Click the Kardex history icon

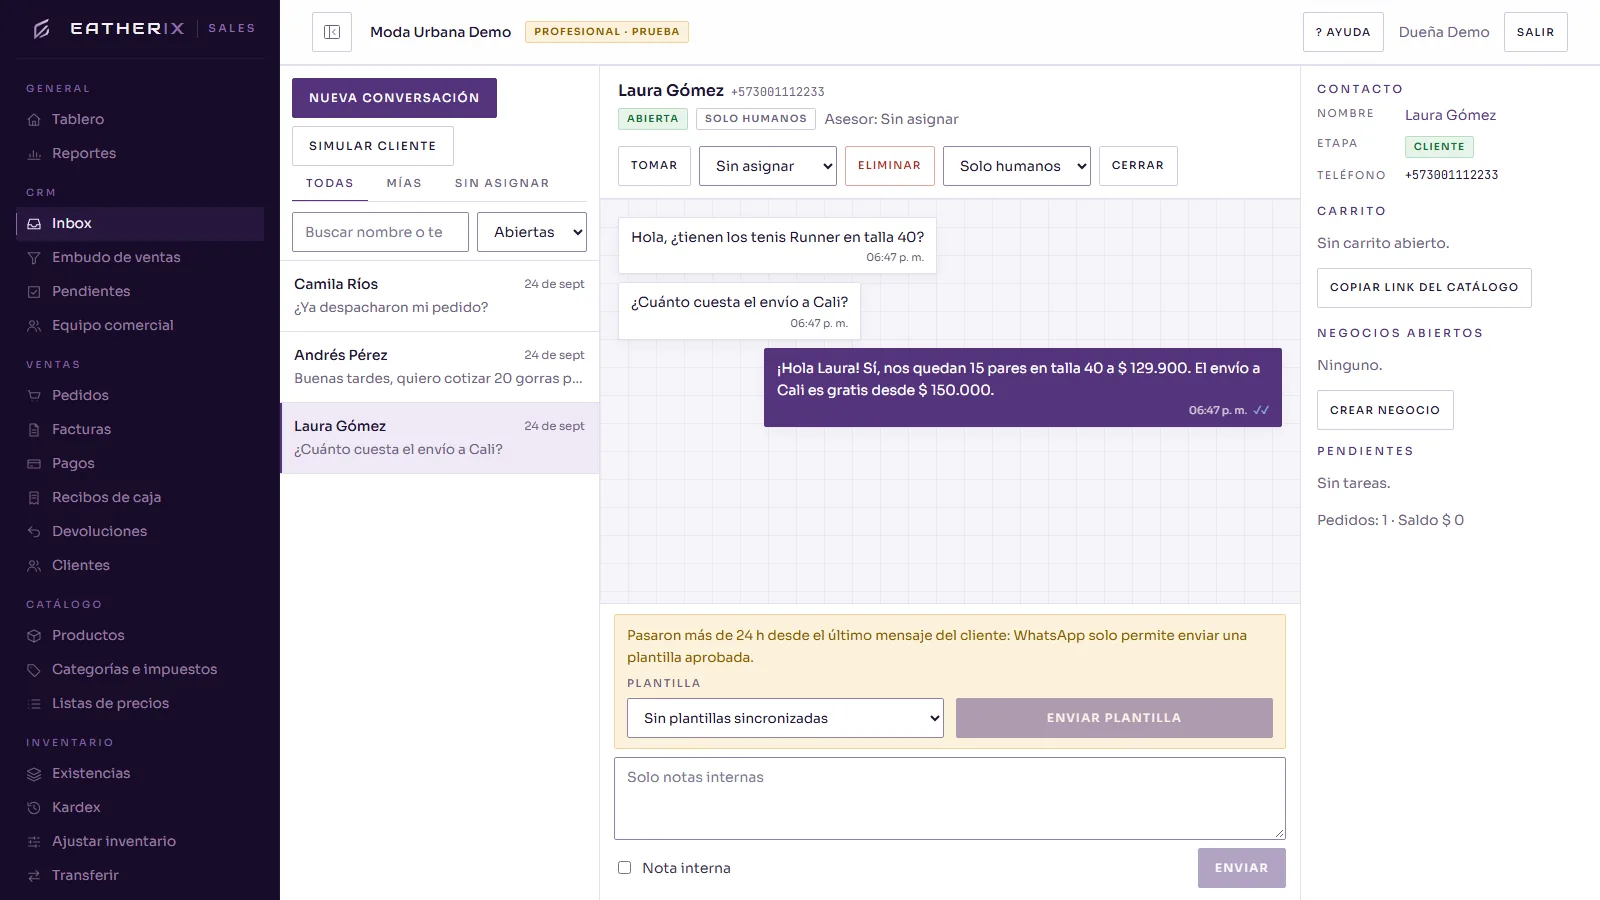point(34,808)
